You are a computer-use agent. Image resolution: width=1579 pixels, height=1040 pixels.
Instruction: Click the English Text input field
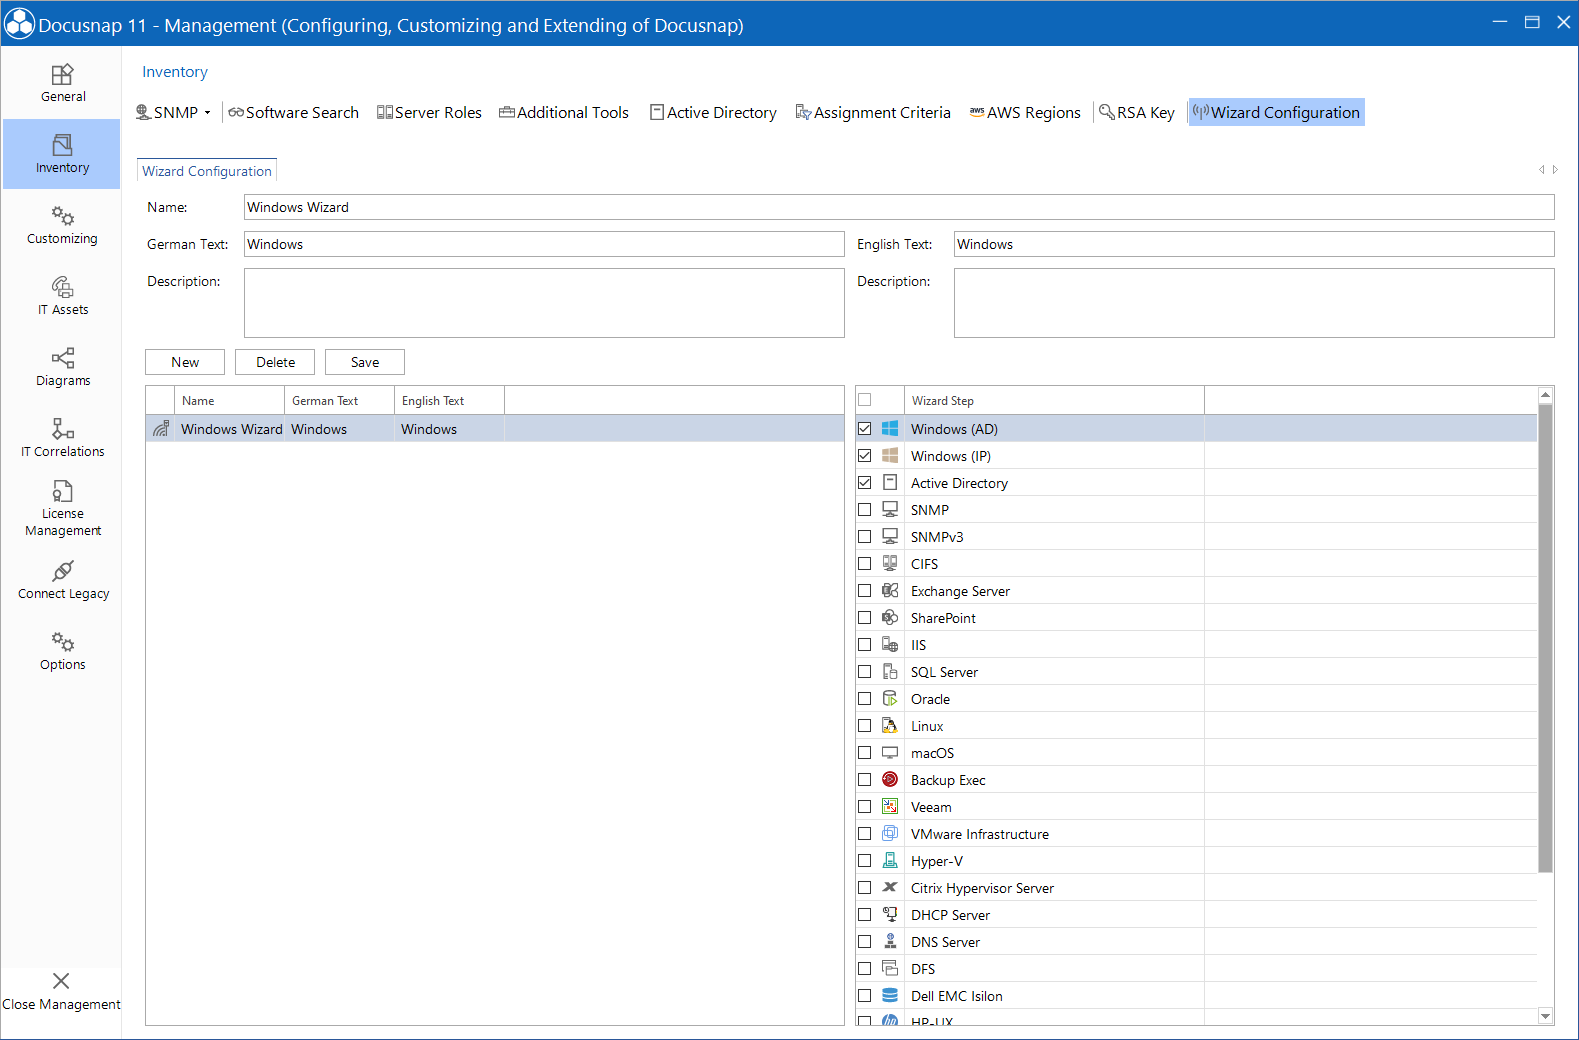click(1254, 244)
